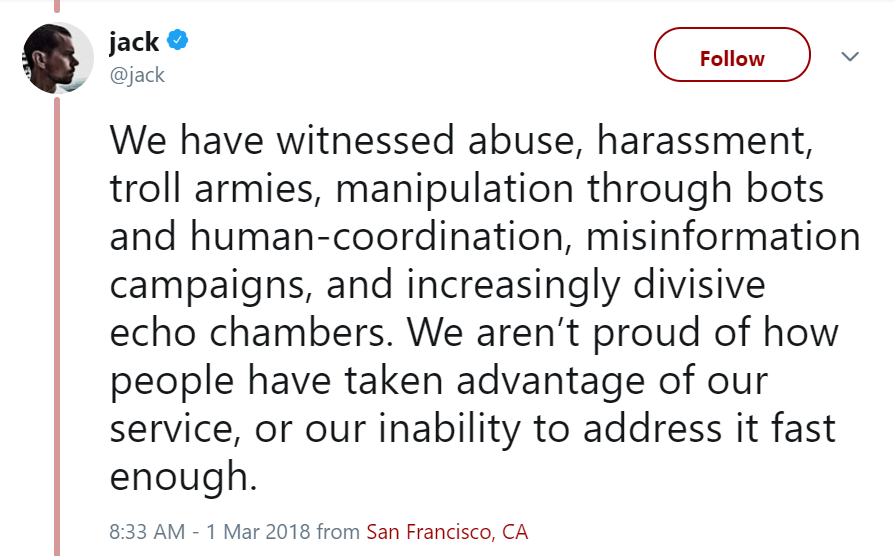Image resolution: width=895 pixels, height=556 pixels.
Task: Open the 'jack' display name link
Action: [x=134, y=42]
